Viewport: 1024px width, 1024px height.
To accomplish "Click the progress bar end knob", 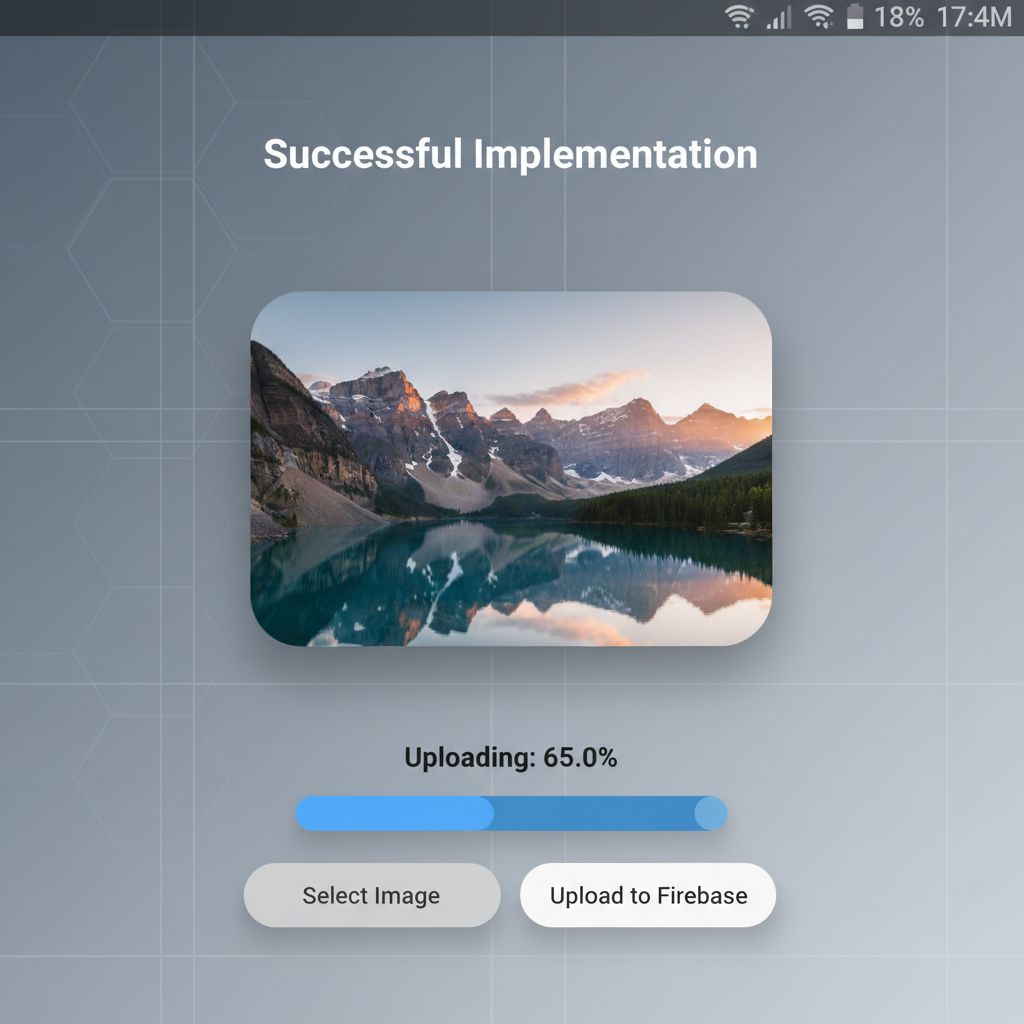I will click(711, 813).
